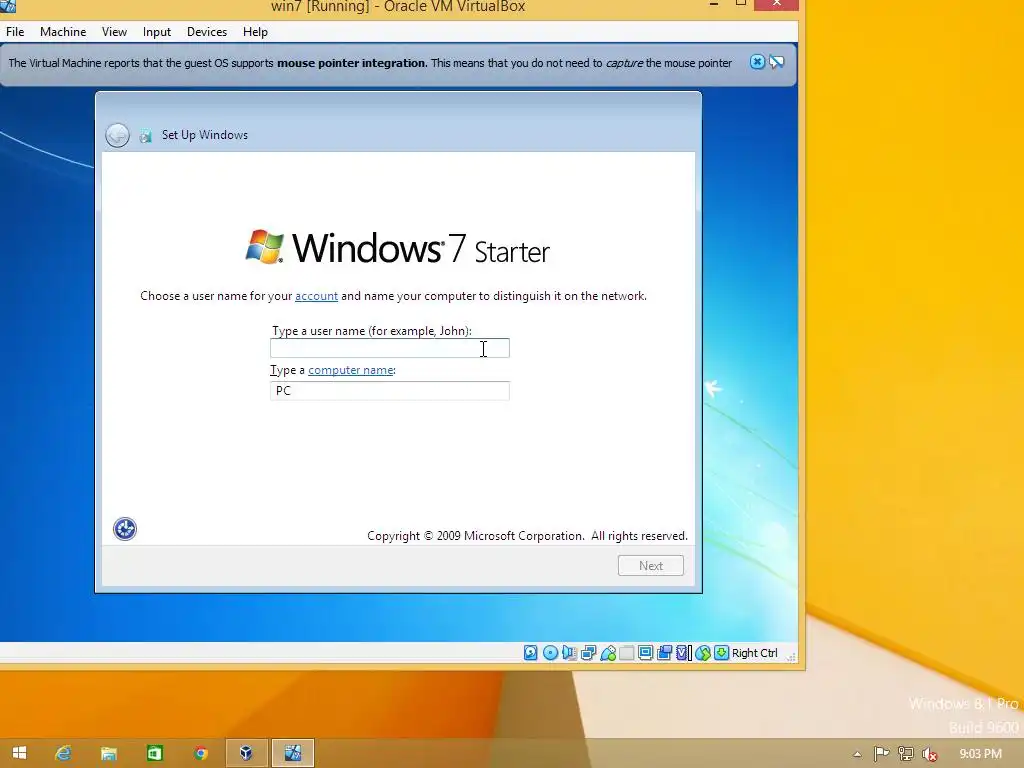This screenshot has width=1024, height=768.
Task: Open the hard disk activity indicator
Action: (x=530, y=652)
